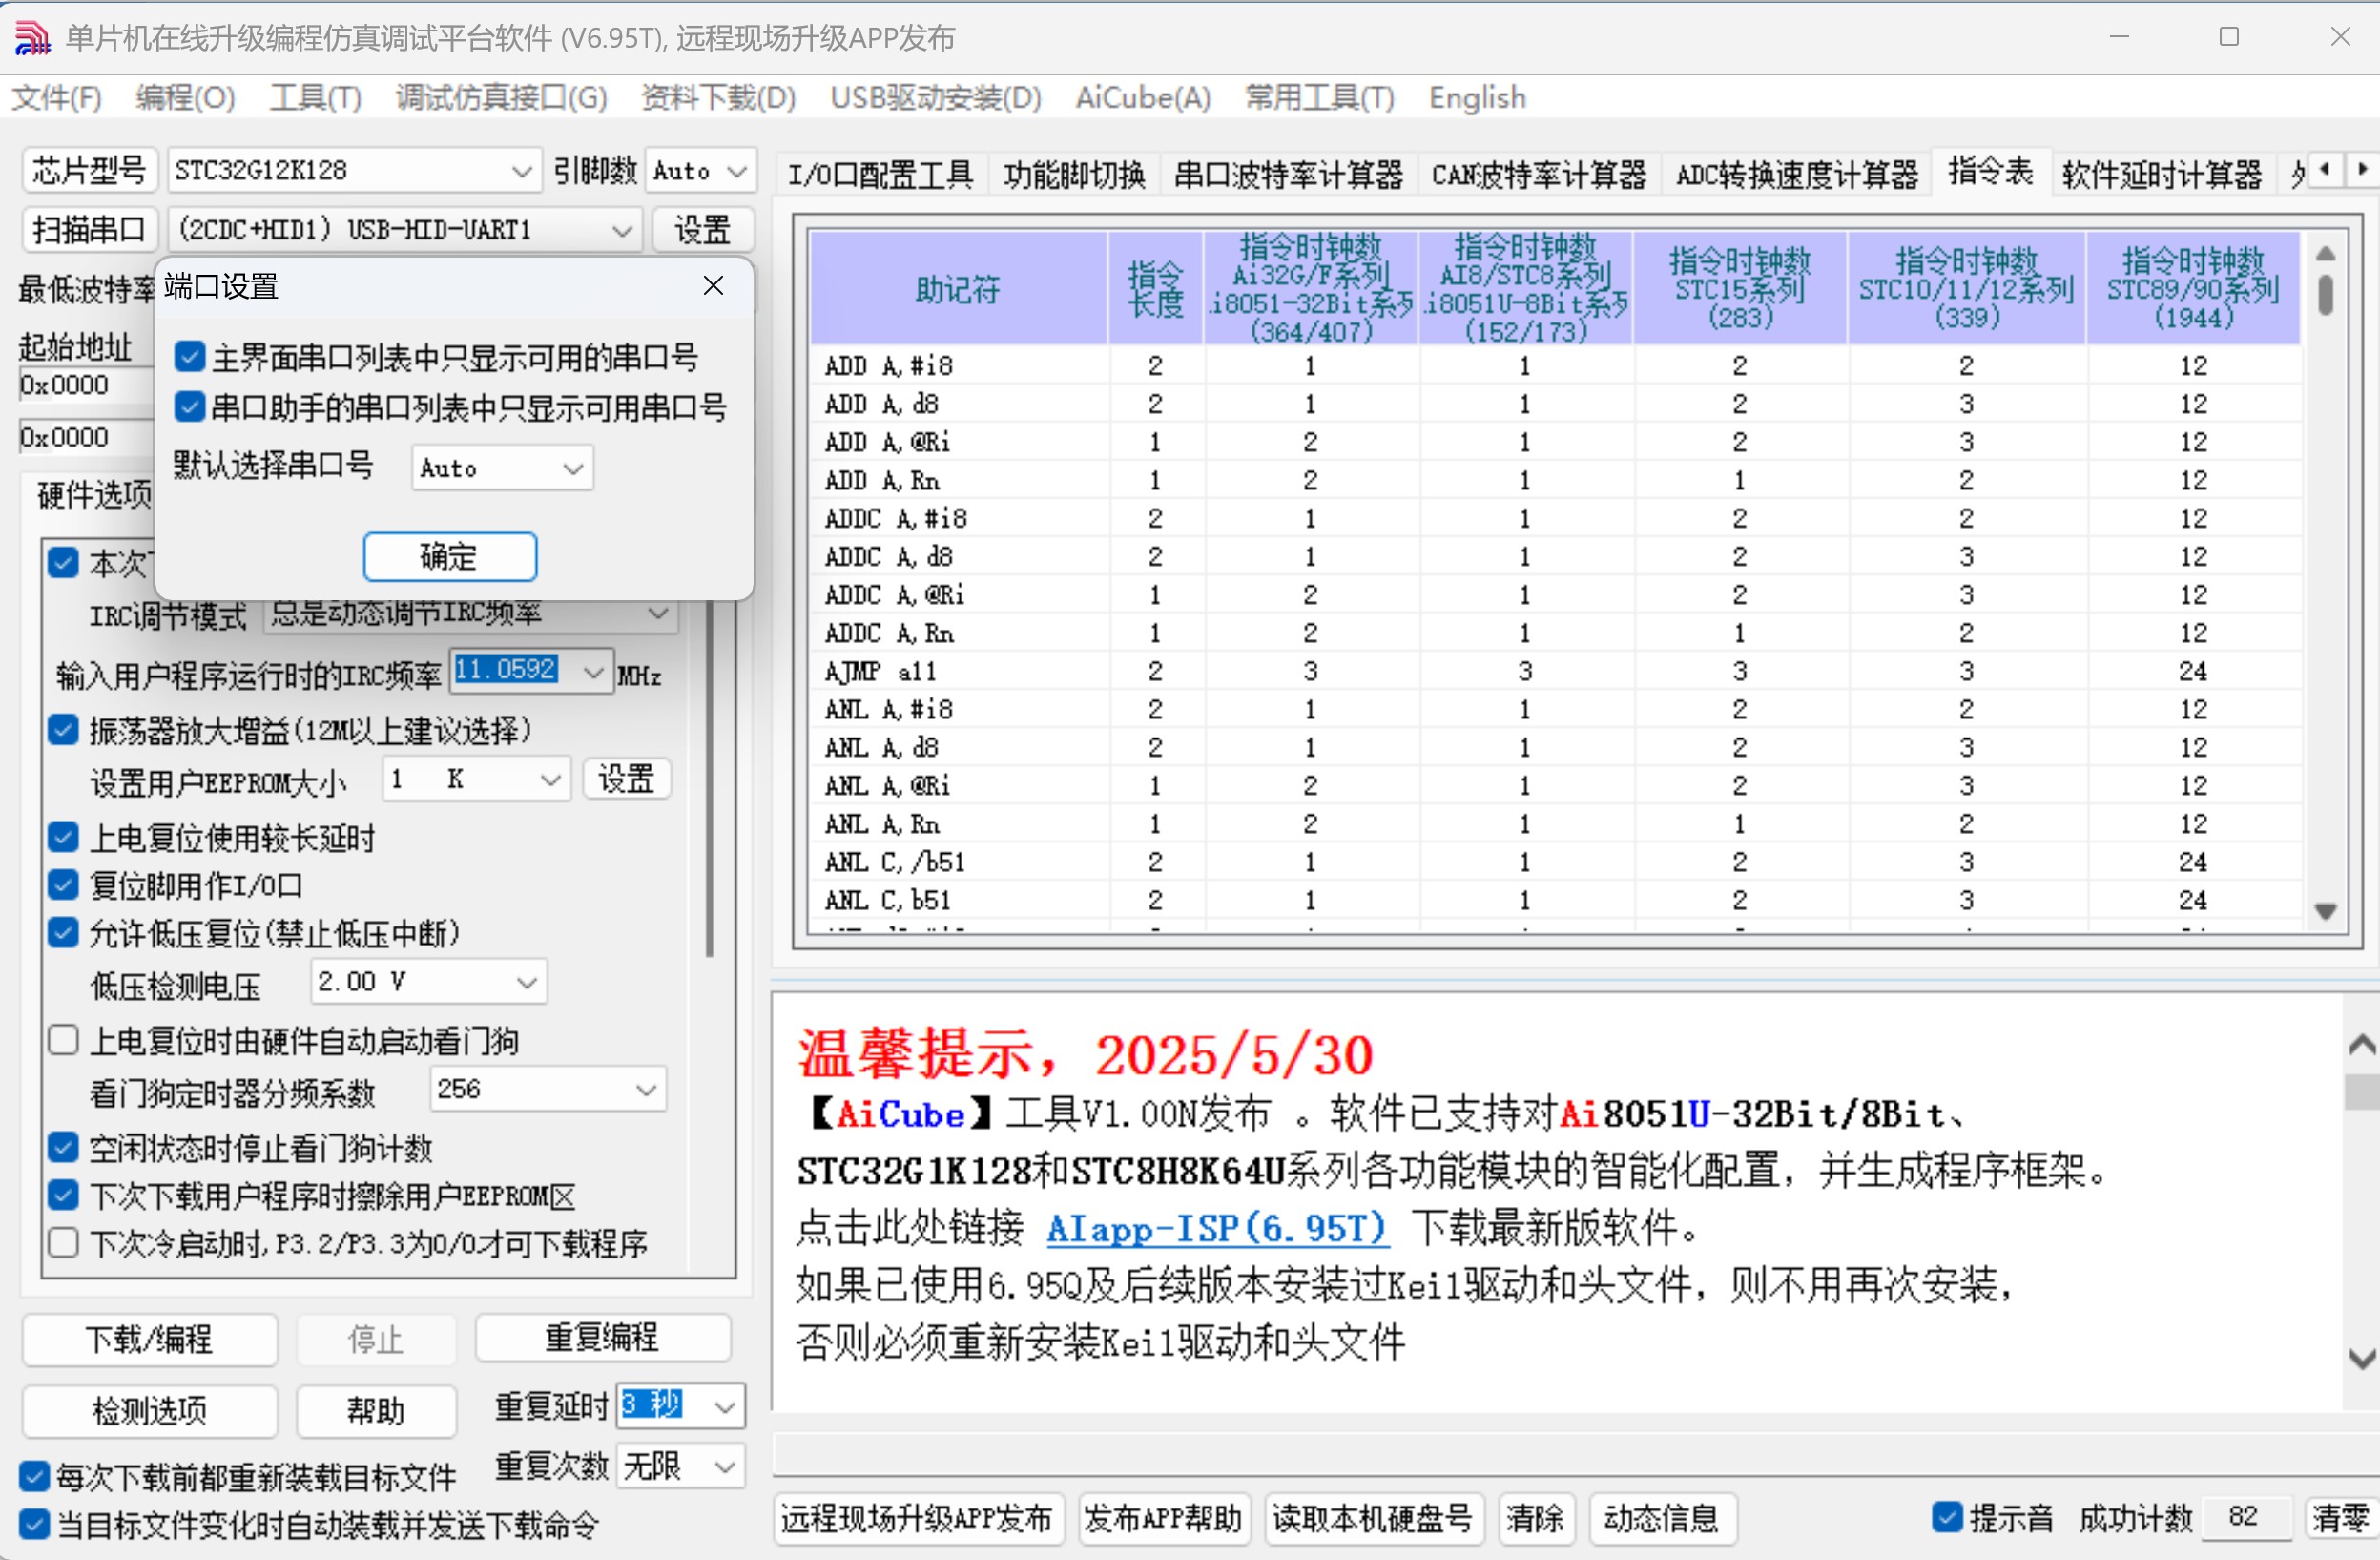The height and width of the screenshot is (1560, 2380).
Task: Click the instruction table scroll-up arrow
Action: (2325, 253)
